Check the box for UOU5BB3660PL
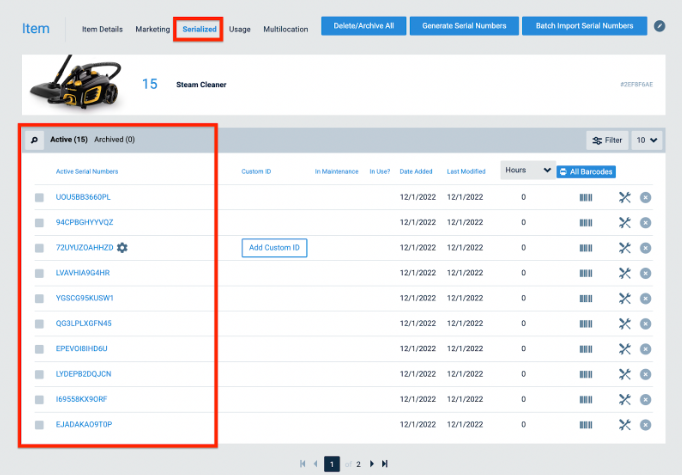The width and height of the screenshot is (682, 475). coord(39,197)
